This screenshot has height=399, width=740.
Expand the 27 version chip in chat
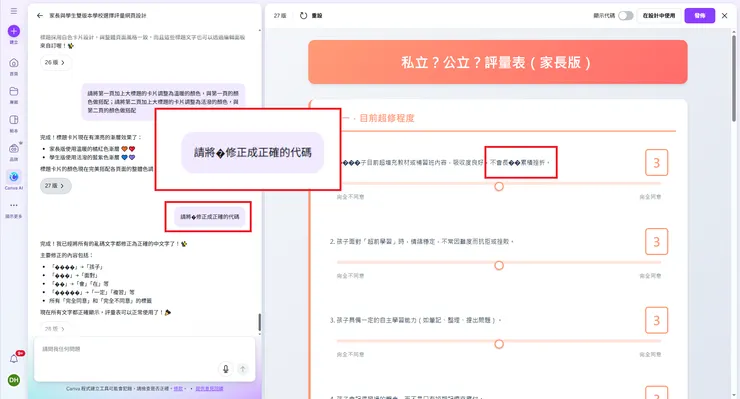(55, 186)
